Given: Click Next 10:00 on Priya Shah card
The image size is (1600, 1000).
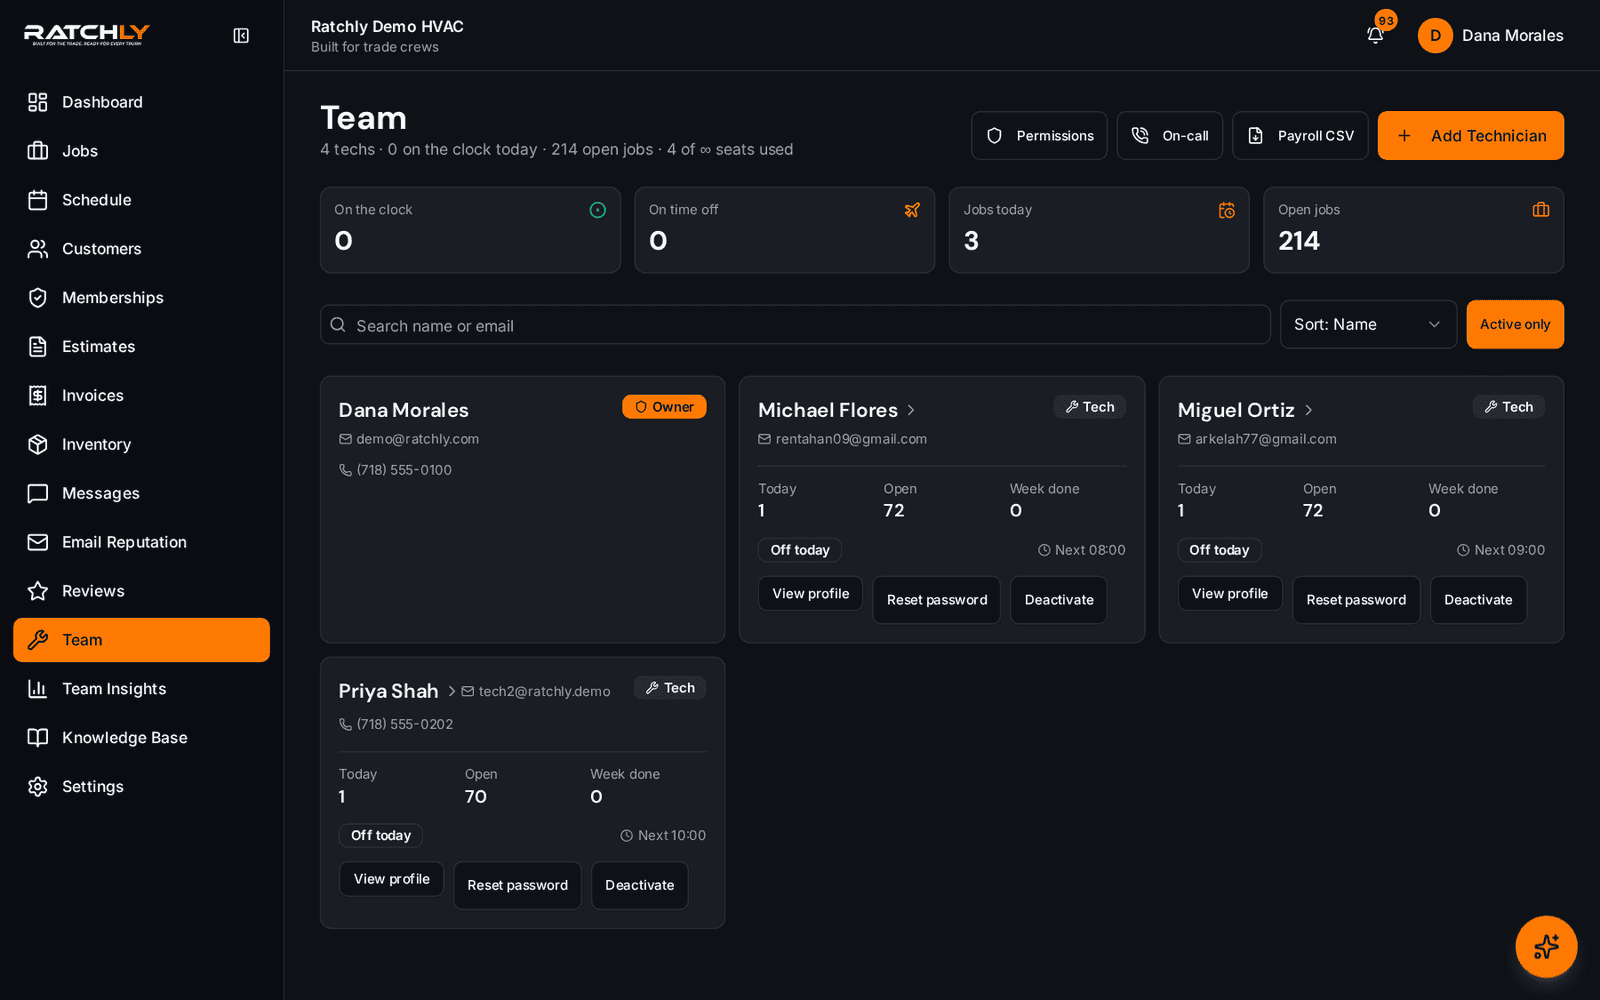Looking at the screenshot, I should coord(663,835).
